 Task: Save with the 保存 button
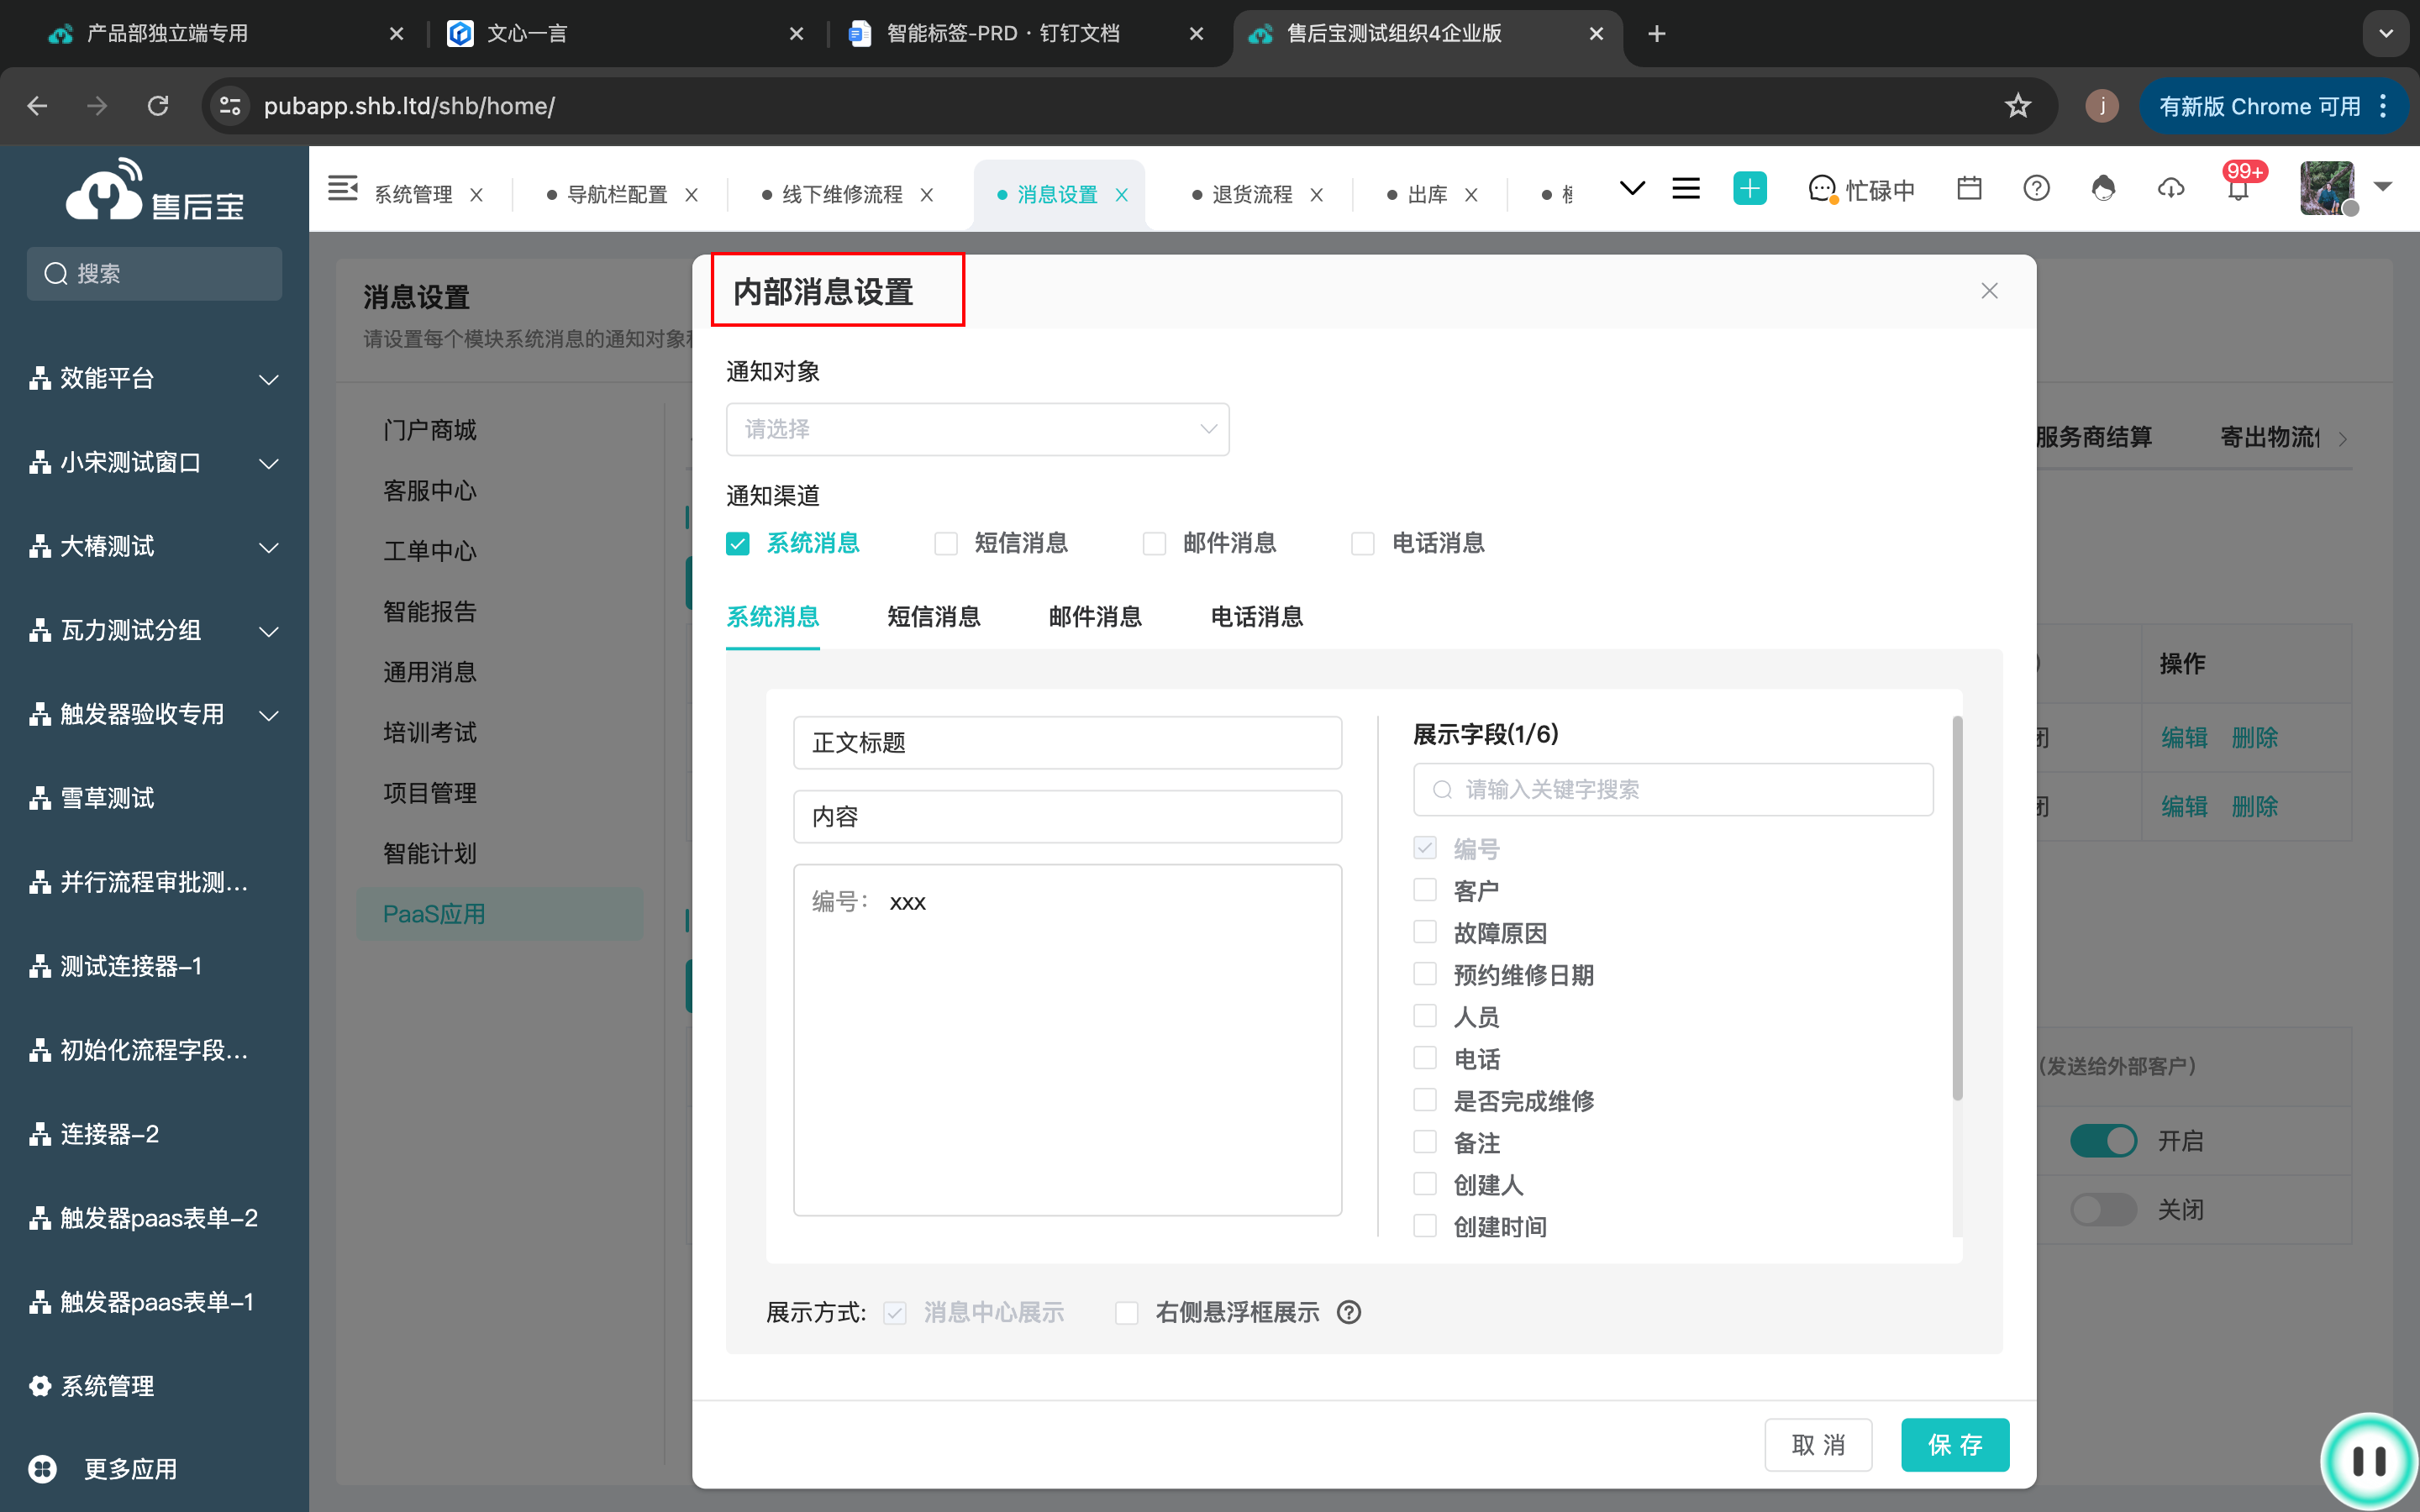pos(1955,1445)
